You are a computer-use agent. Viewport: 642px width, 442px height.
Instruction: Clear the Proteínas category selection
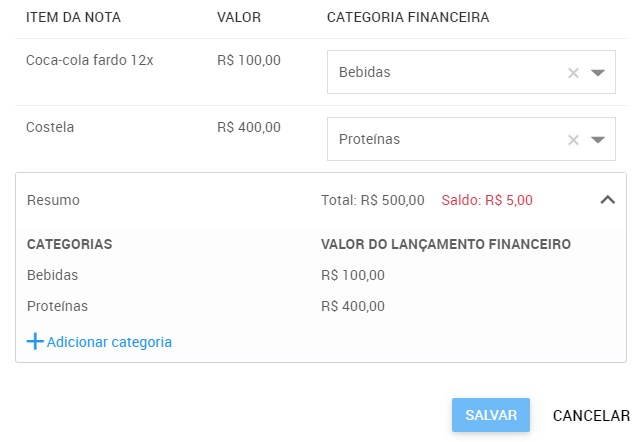point(573,140)
